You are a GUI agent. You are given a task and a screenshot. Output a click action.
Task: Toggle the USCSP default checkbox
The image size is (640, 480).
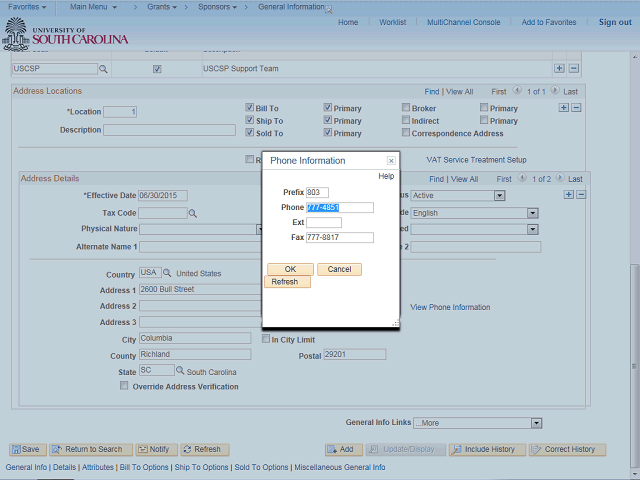pos(157,69)
